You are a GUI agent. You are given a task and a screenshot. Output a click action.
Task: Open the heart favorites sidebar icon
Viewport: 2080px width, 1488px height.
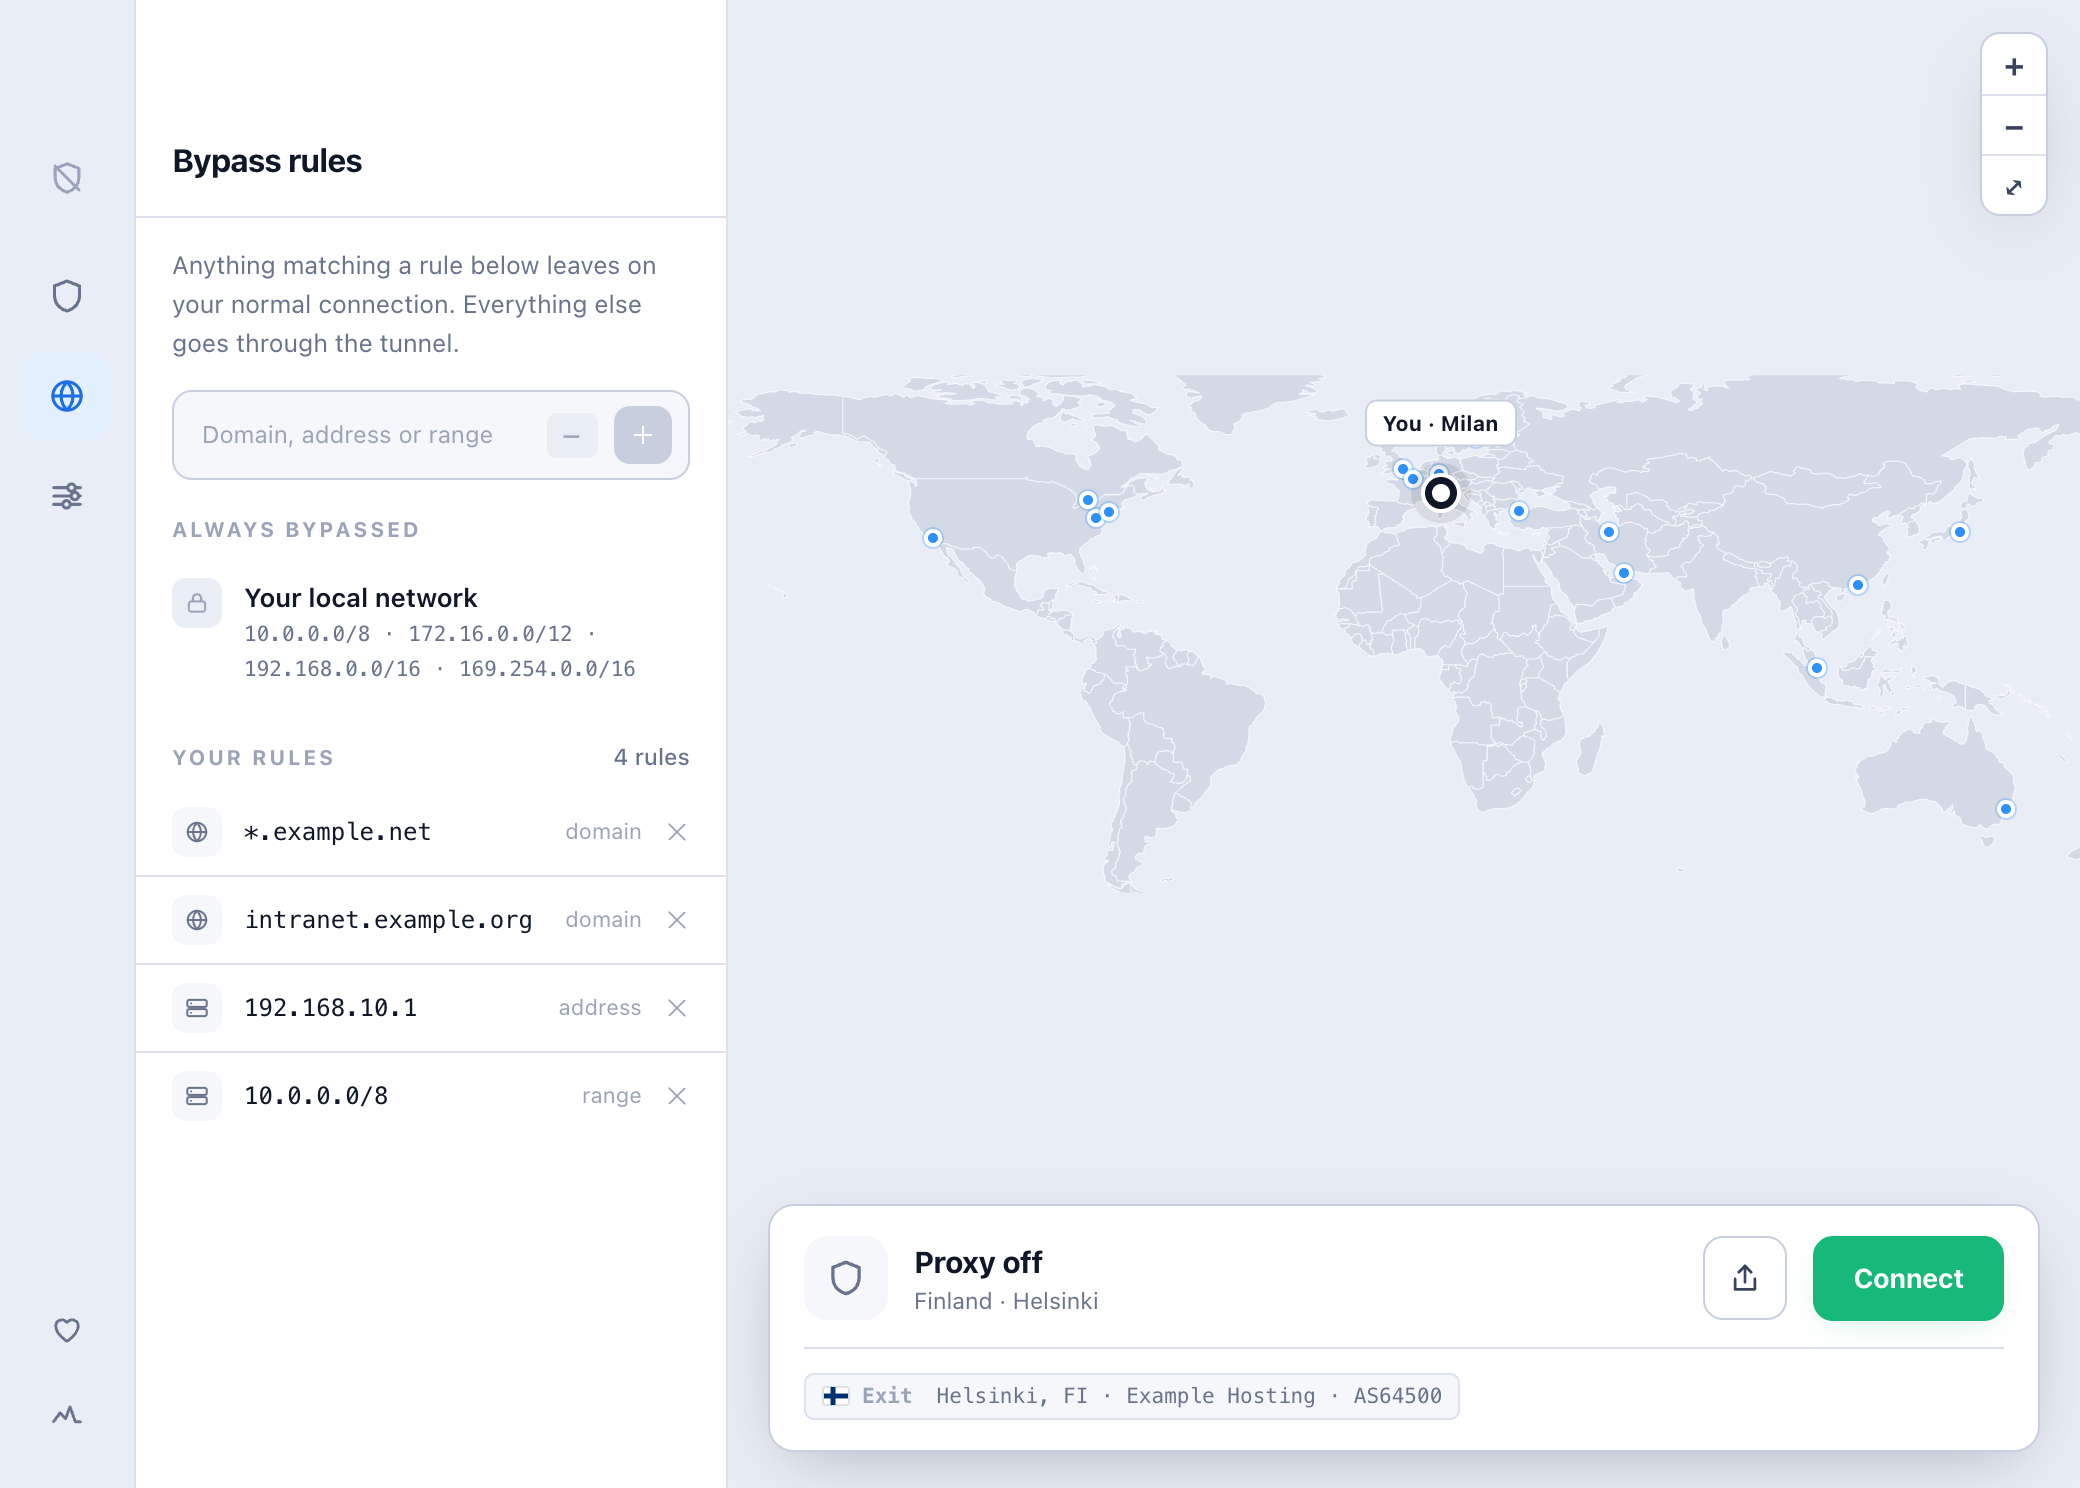(67, 1330)
